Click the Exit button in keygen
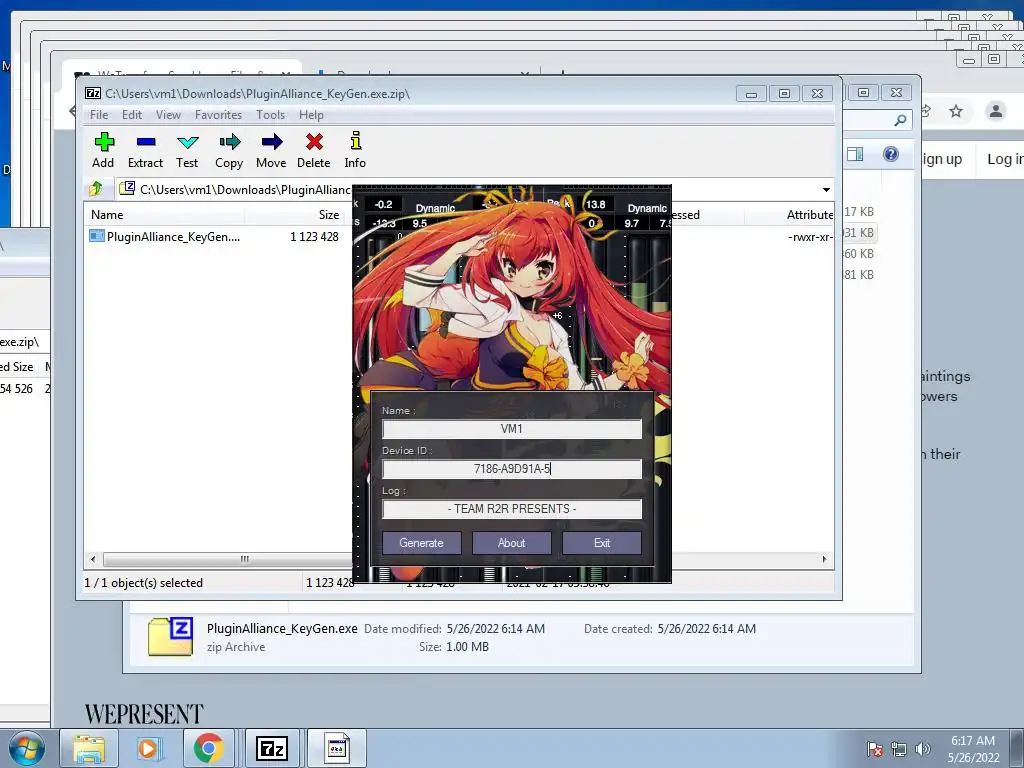Image resolution: width=1024 pixels, height=768 pixels. [601, 543]
